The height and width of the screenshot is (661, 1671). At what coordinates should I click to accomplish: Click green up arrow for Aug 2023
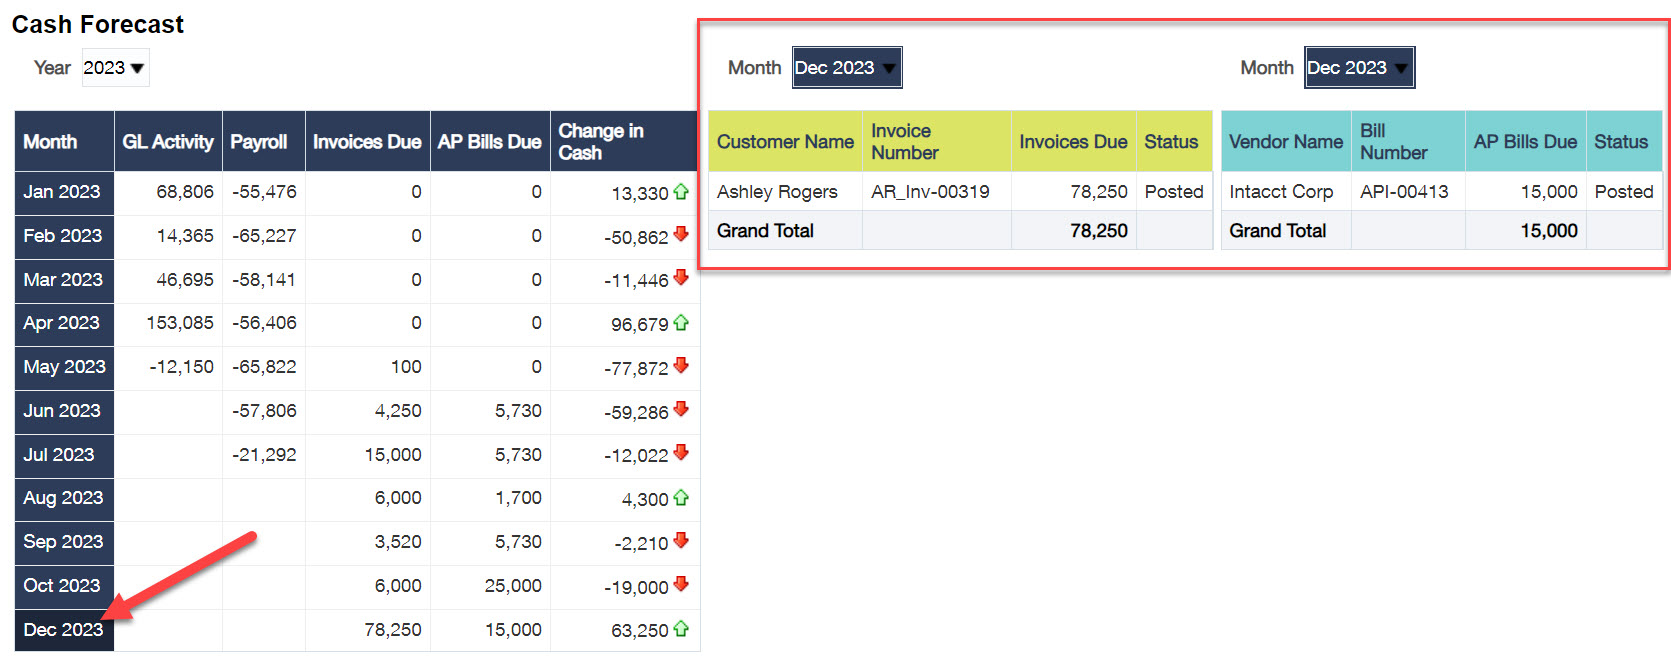coord(681,497)
